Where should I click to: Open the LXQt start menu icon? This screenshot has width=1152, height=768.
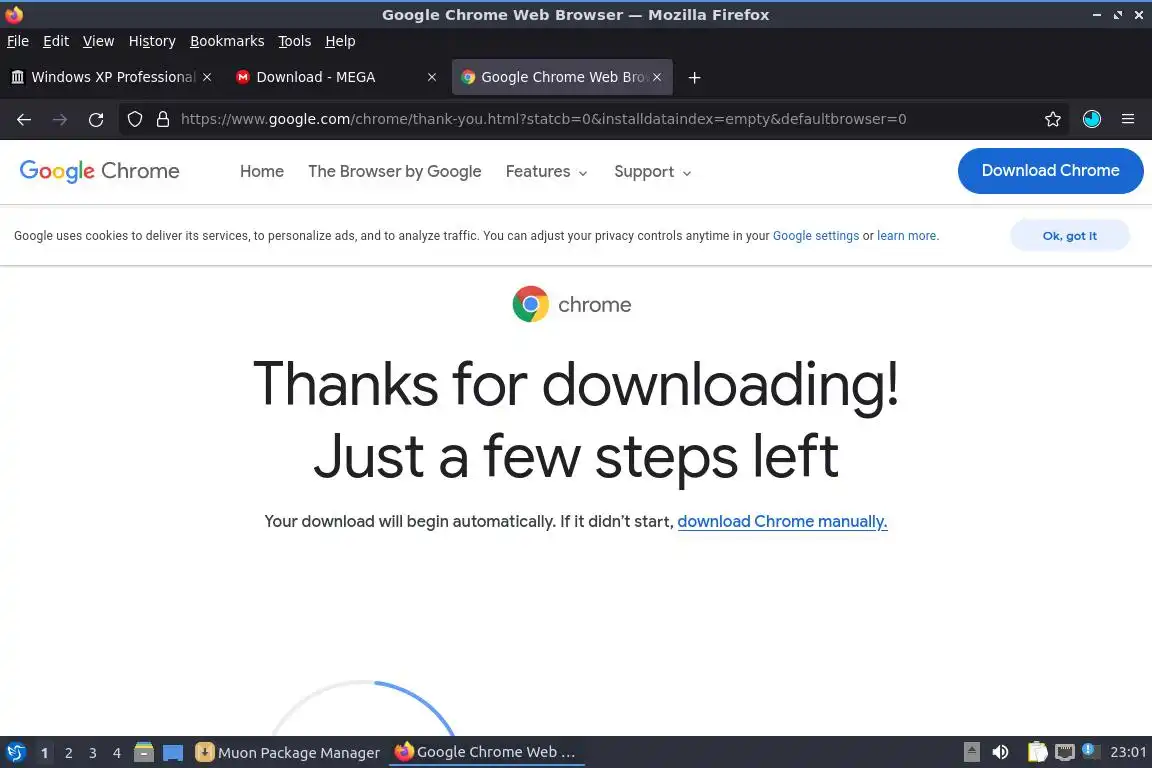pyautogui.click(x=15, y=752)
